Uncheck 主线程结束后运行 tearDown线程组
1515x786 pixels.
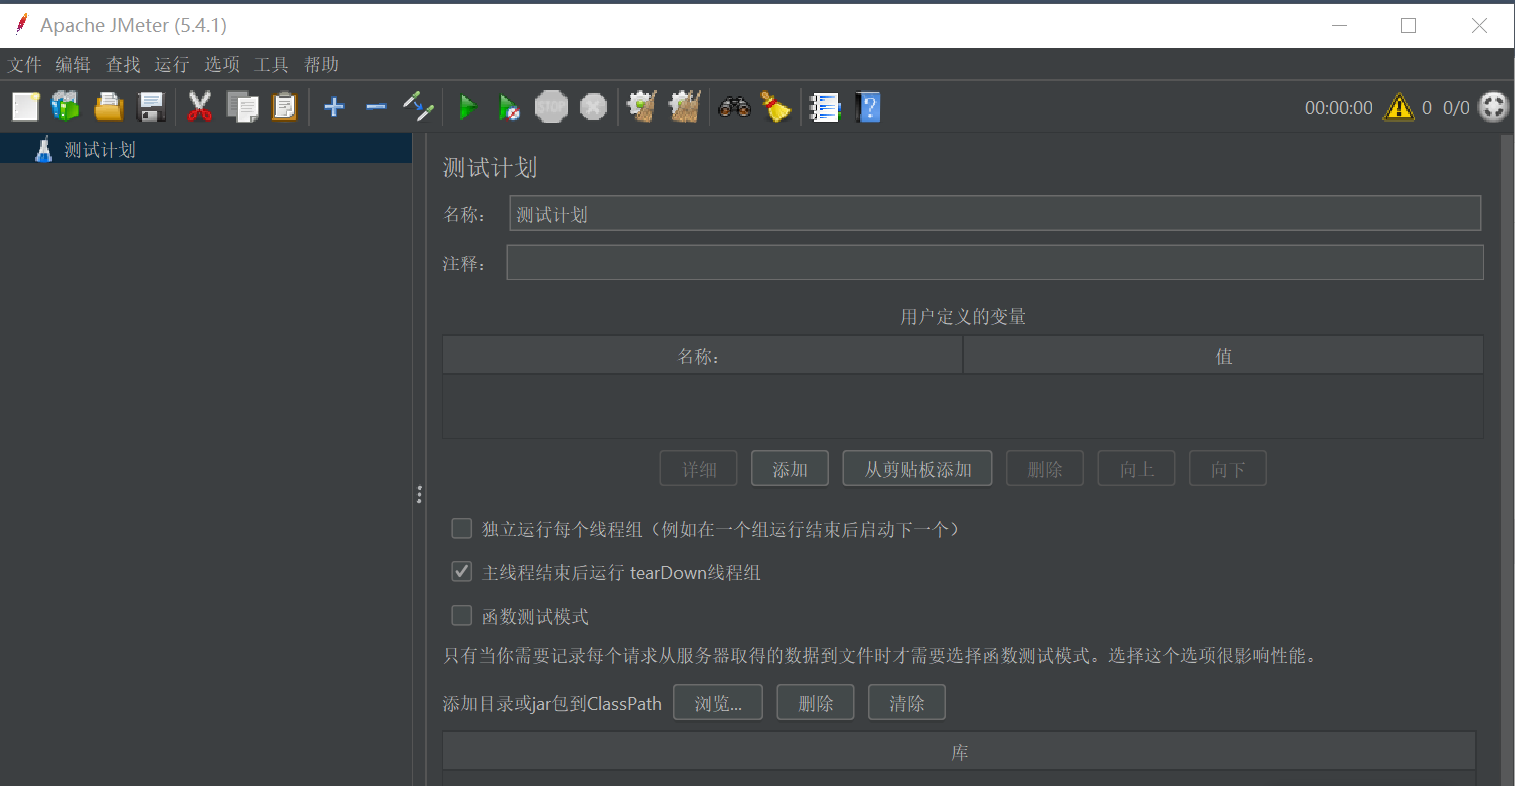[461, 571]
